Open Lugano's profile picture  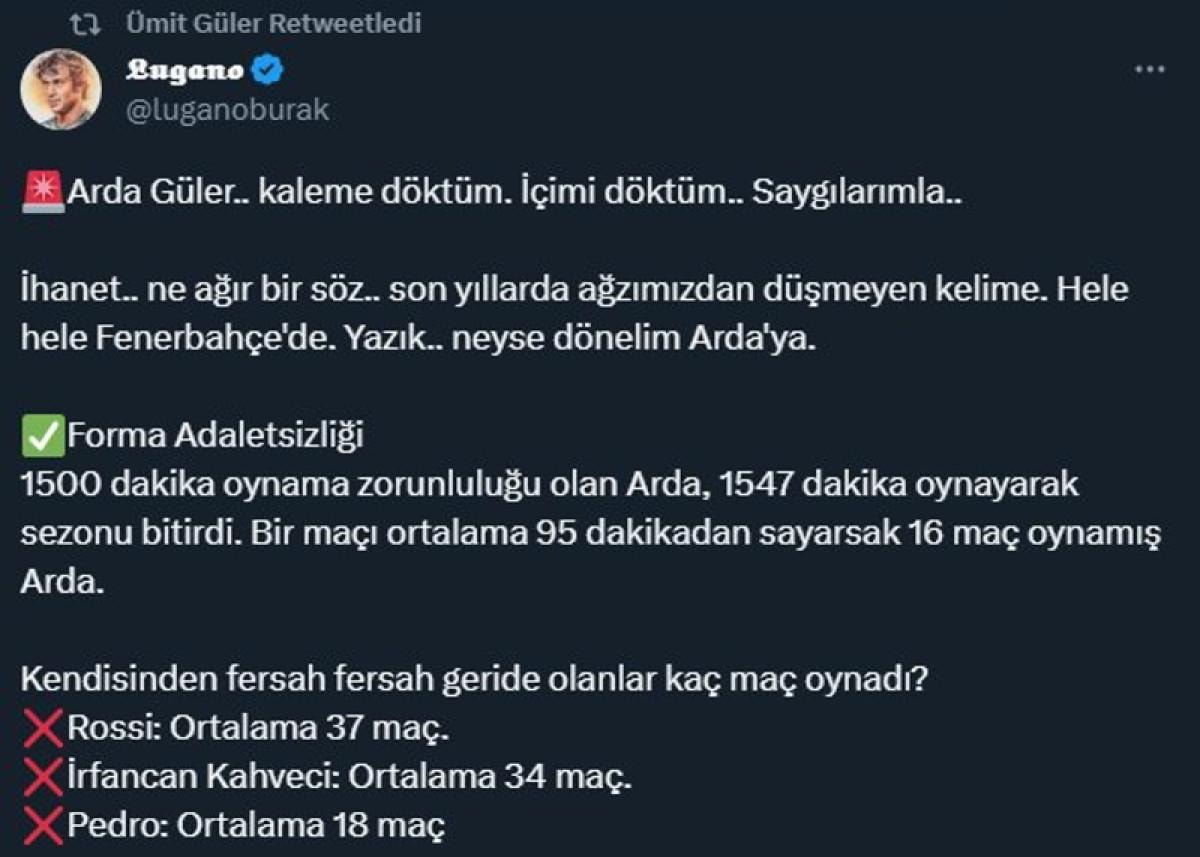coord(61,88)
